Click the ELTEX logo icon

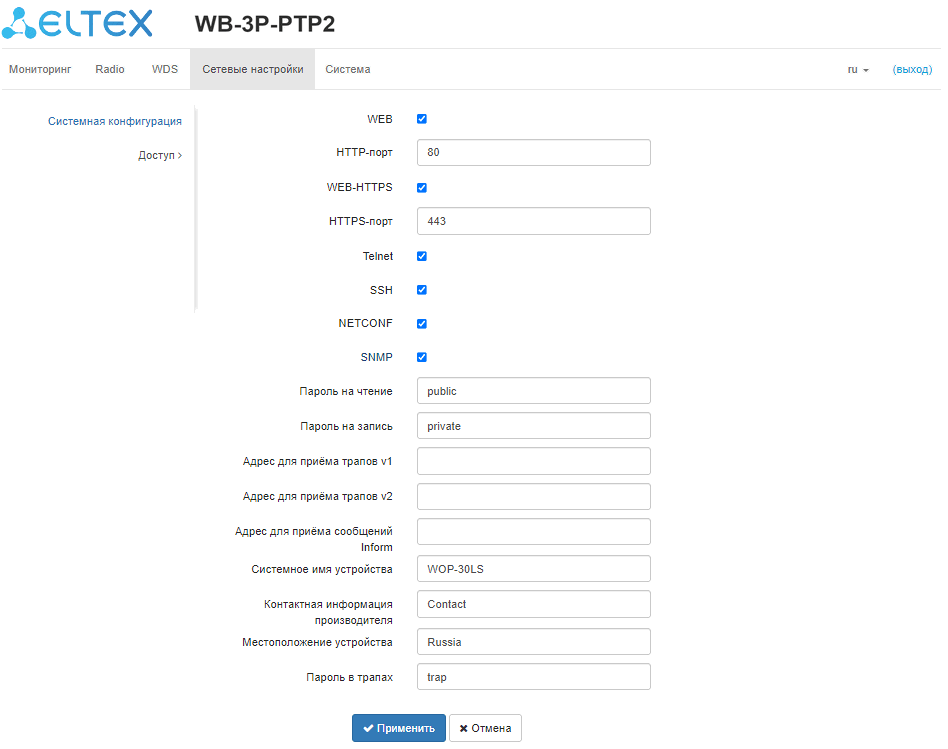point(20,23)
